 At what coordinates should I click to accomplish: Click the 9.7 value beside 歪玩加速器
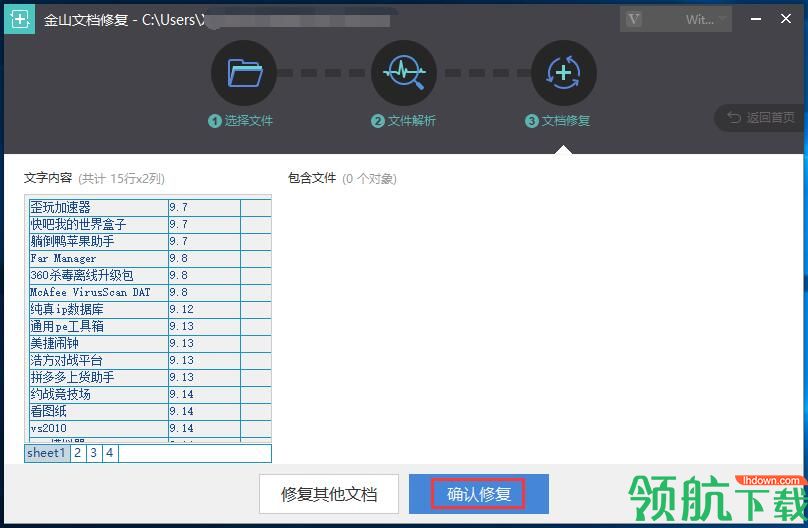205,208
